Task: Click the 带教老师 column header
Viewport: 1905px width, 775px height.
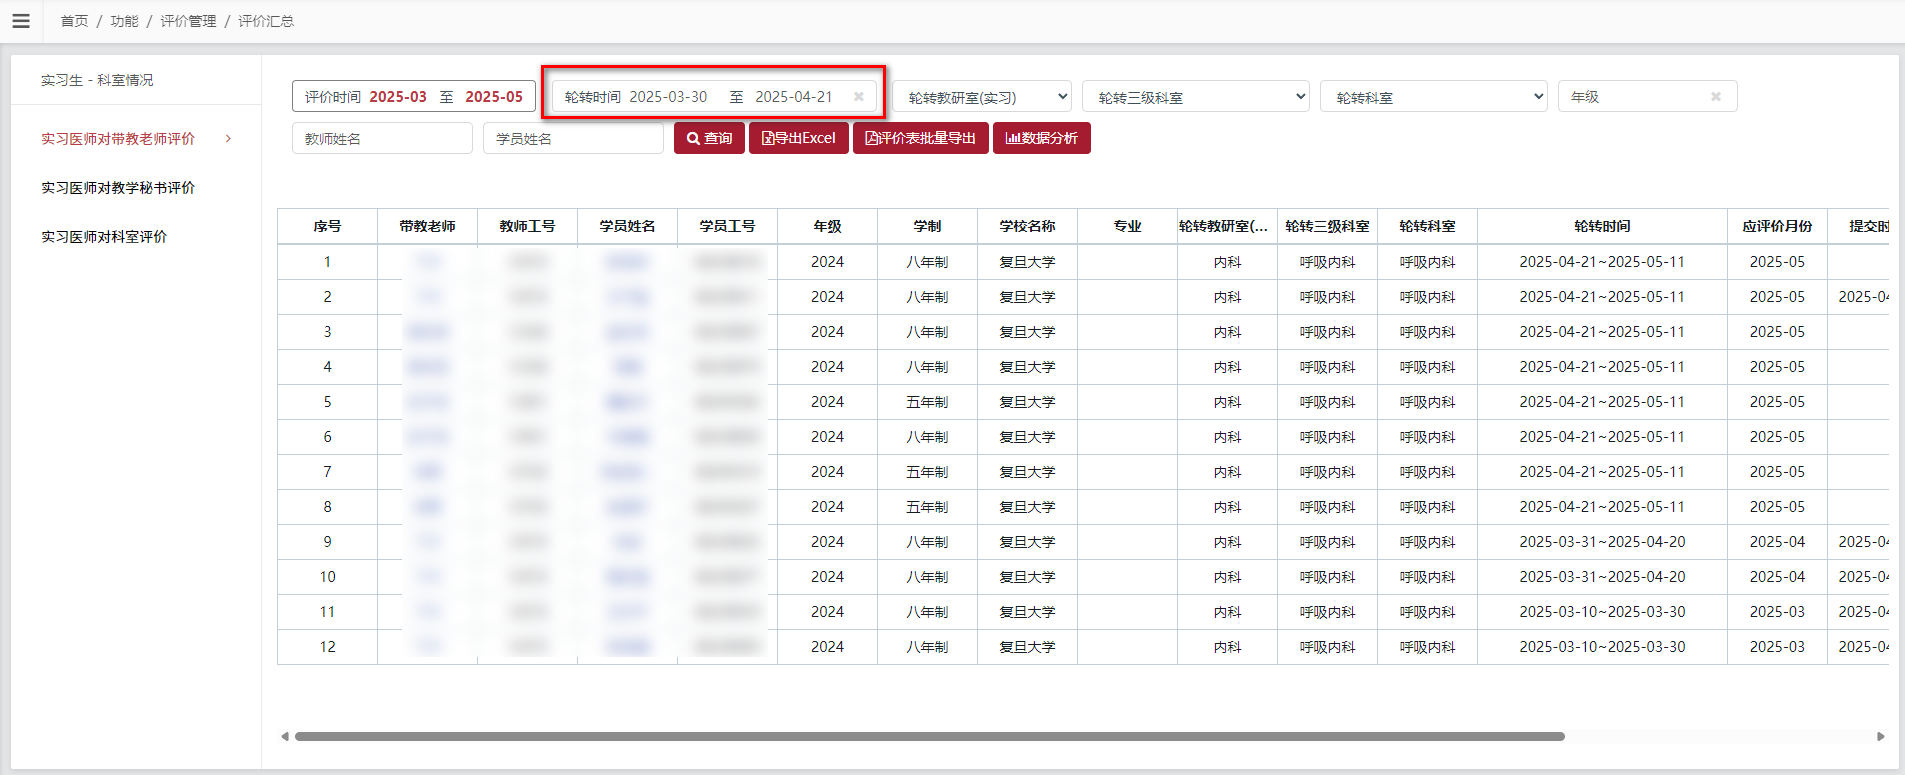Action: tap(427, 226)
